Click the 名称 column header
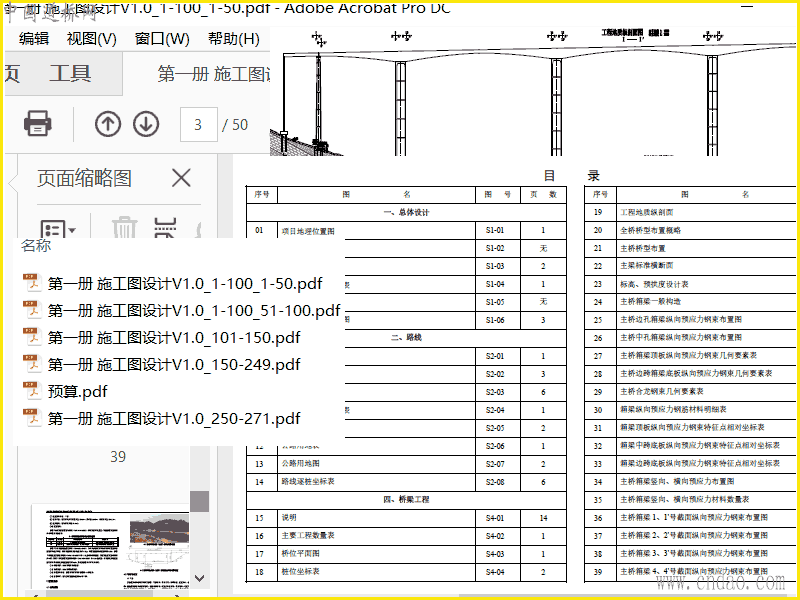The width and height of the screenshot is (800, 600). (36, 245)
